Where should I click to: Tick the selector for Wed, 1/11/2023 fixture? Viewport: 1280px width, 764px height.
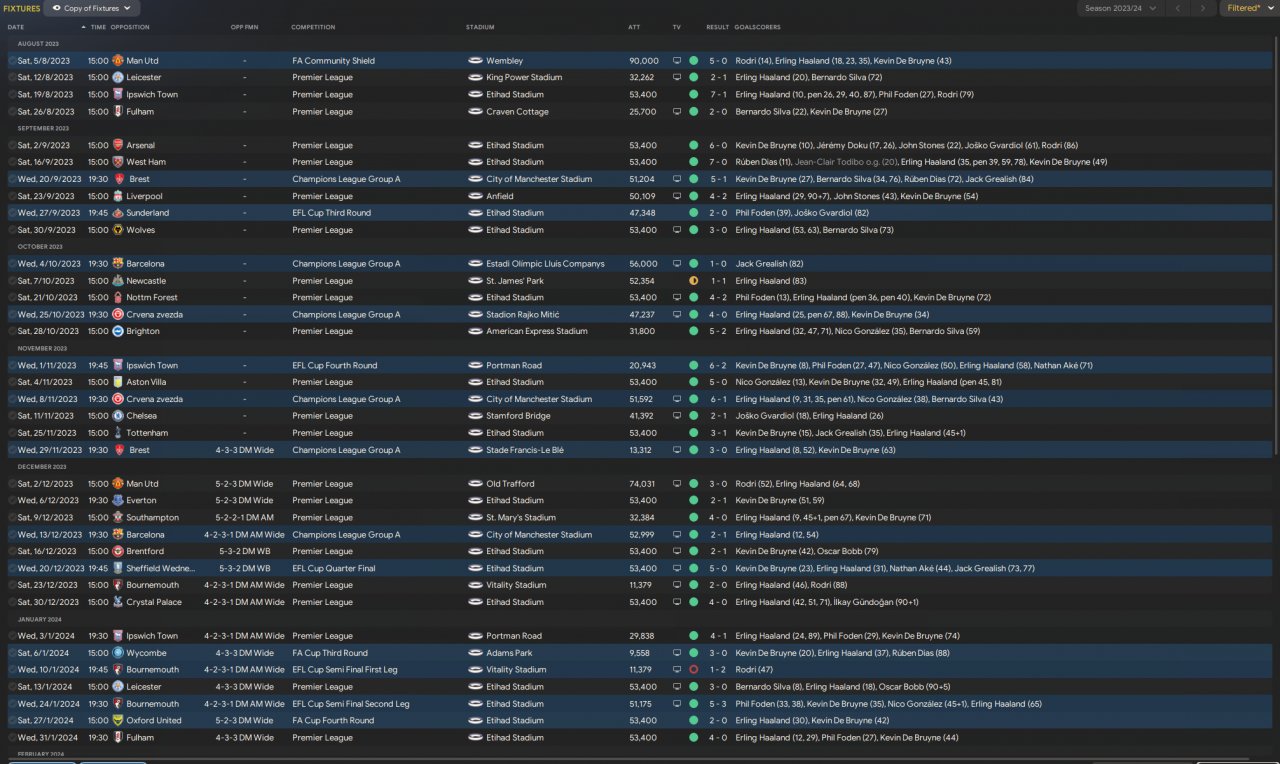[x=12, y=365]
